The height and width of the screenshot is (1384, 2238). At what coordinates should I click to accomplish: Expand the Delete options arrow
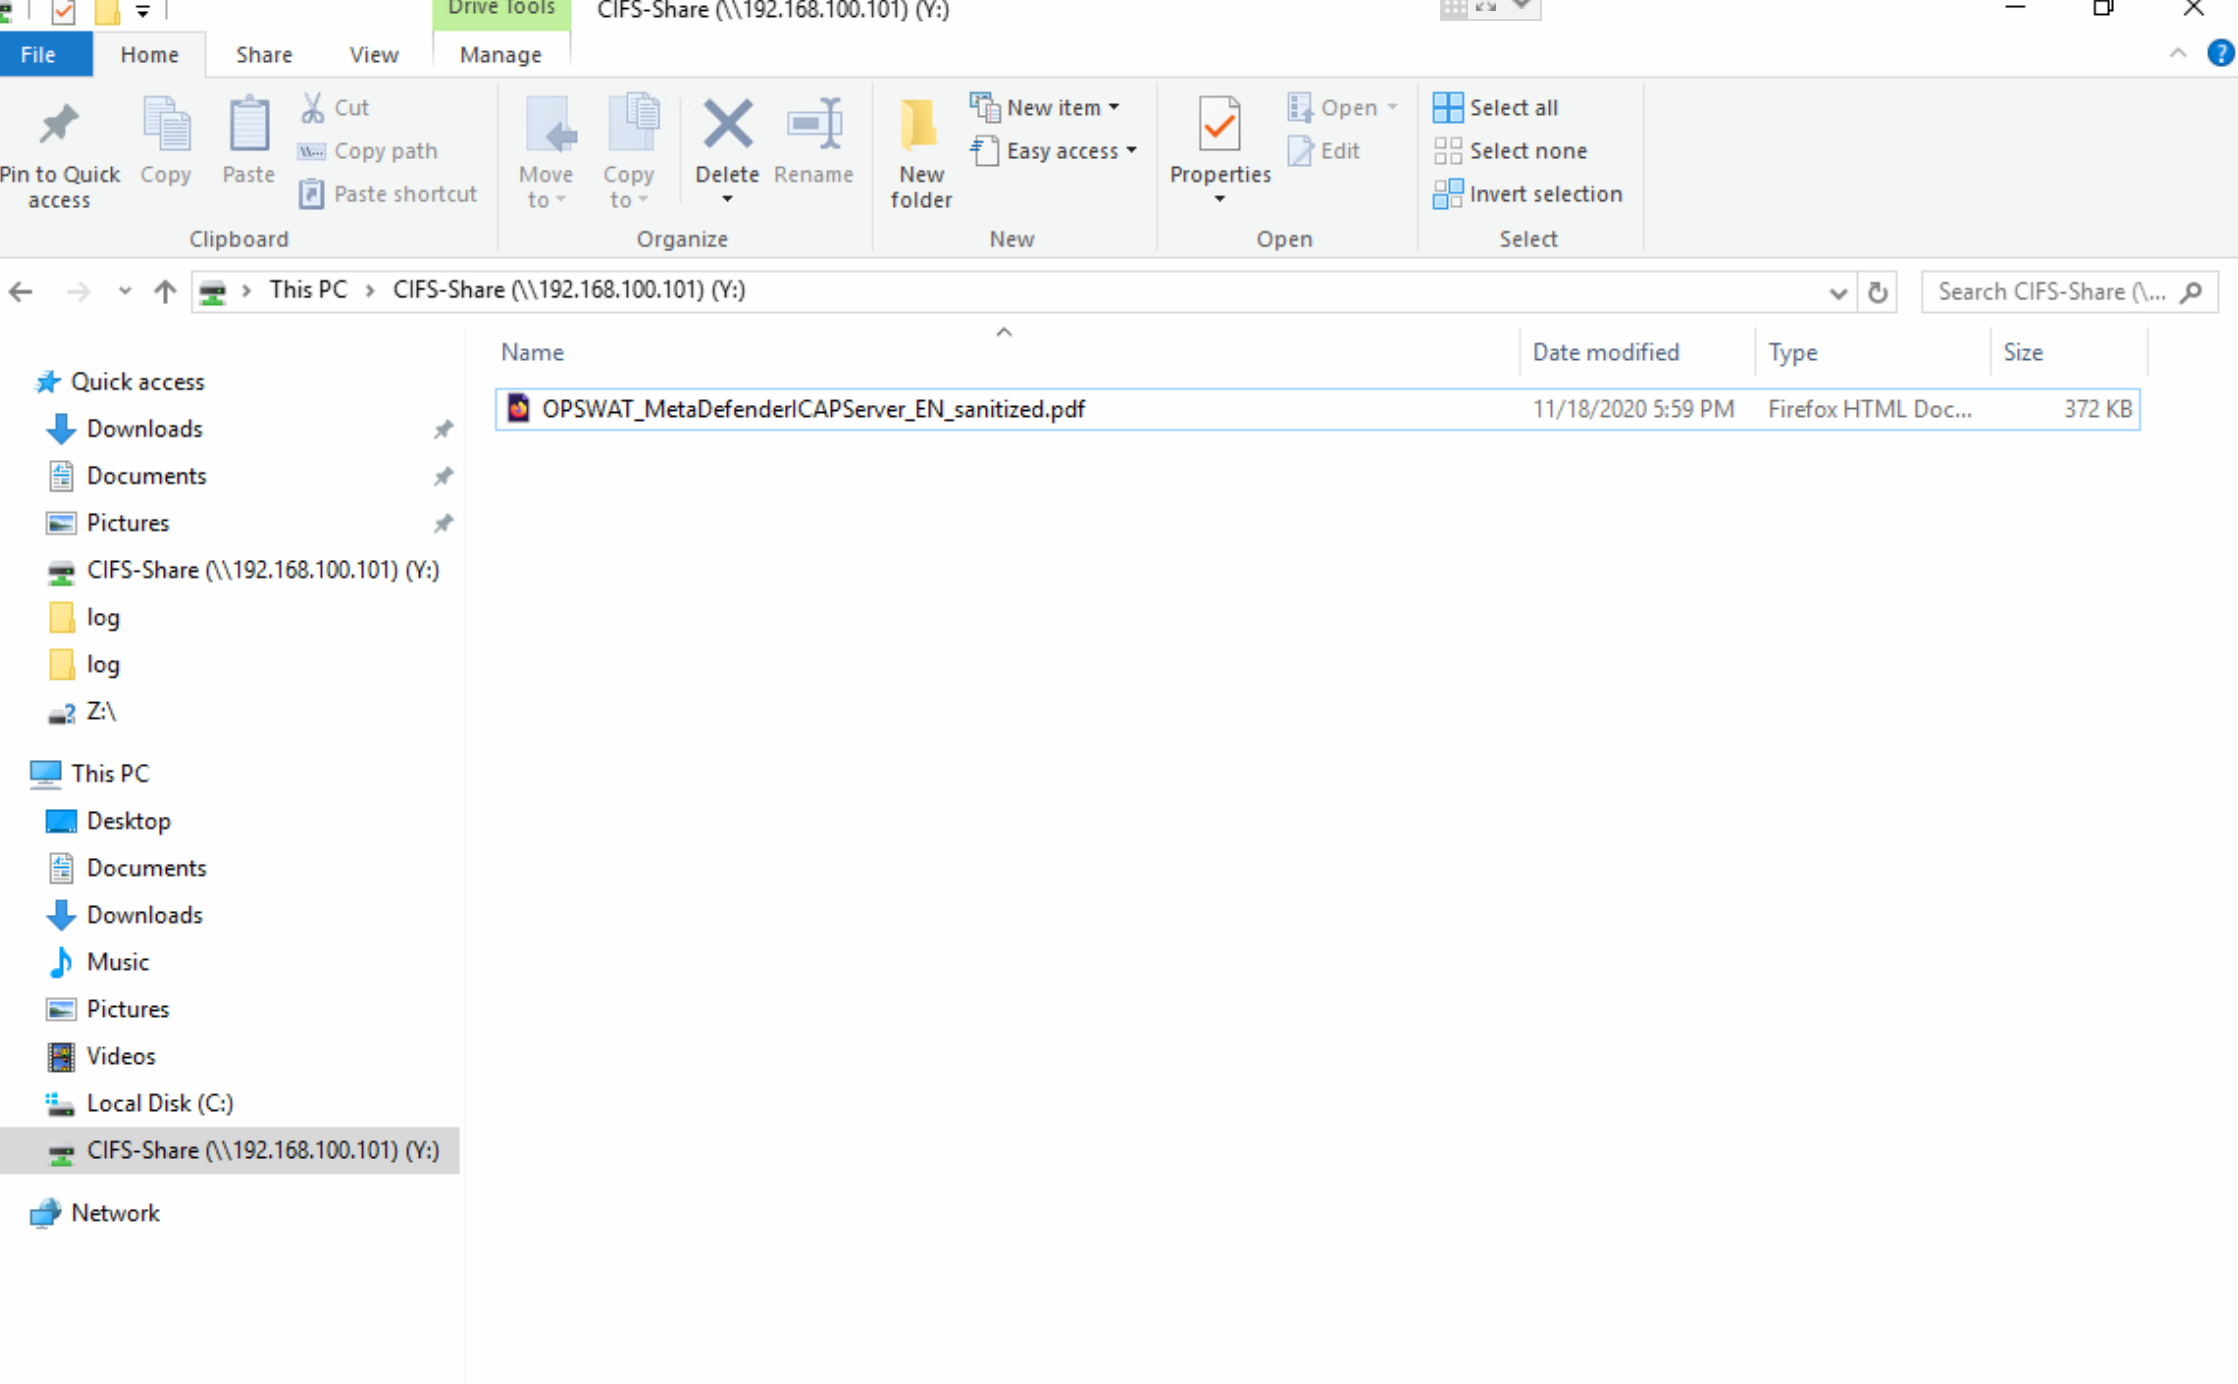(x=727, y=199)
